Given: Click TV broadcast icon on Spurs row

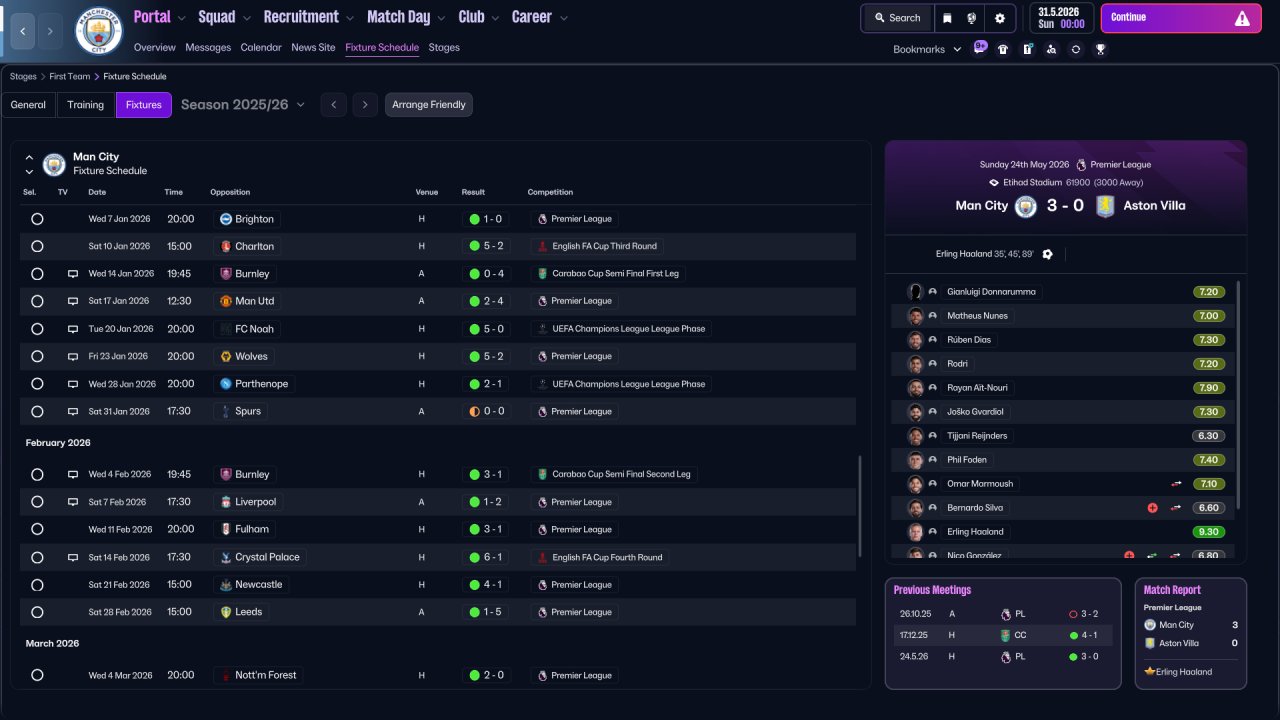Looking at the screenshot, I should coord(72,411).
